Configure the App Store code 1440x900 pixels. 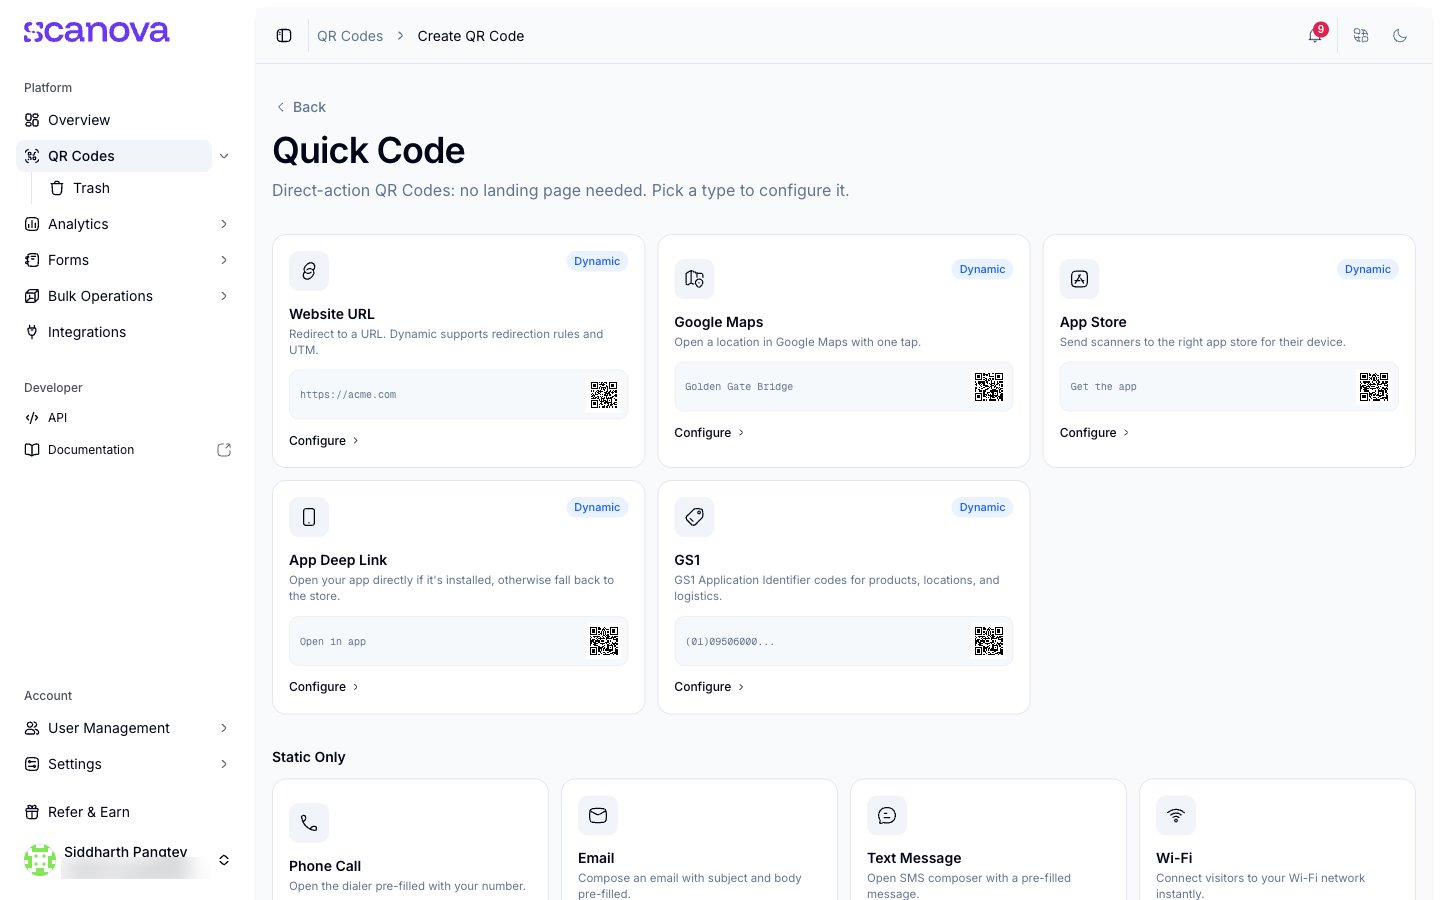click(1094, 433)
